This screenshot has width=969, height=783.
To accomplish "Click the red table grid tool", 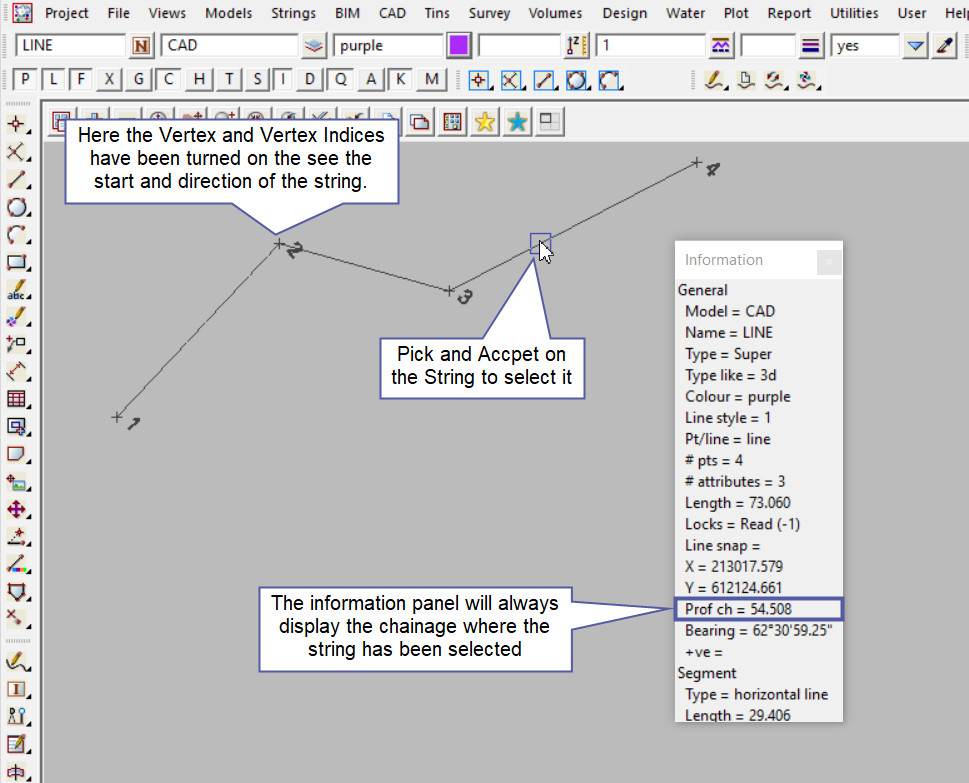I will click(x=16, y=399).
